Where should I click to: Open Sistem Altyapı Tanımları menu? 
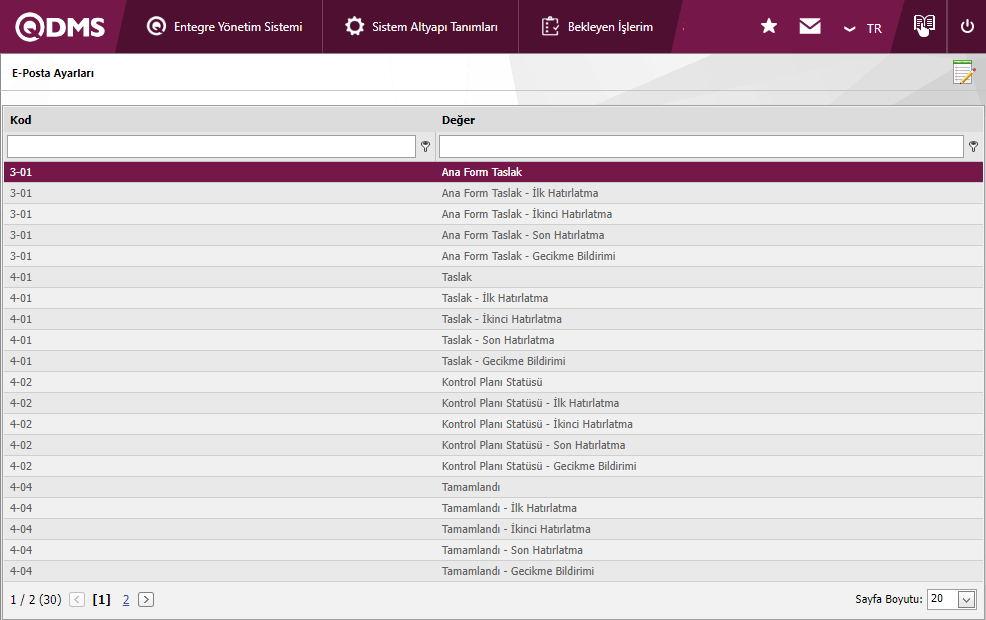pos(421,27)
